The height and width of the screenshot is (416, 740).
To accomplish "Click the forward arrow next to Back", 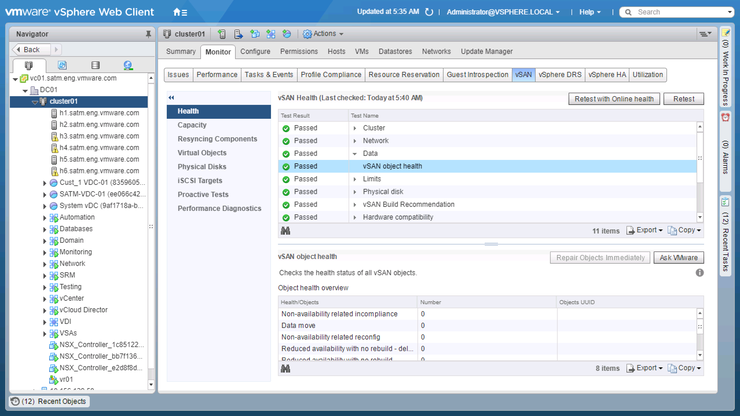I will point(56,49).
